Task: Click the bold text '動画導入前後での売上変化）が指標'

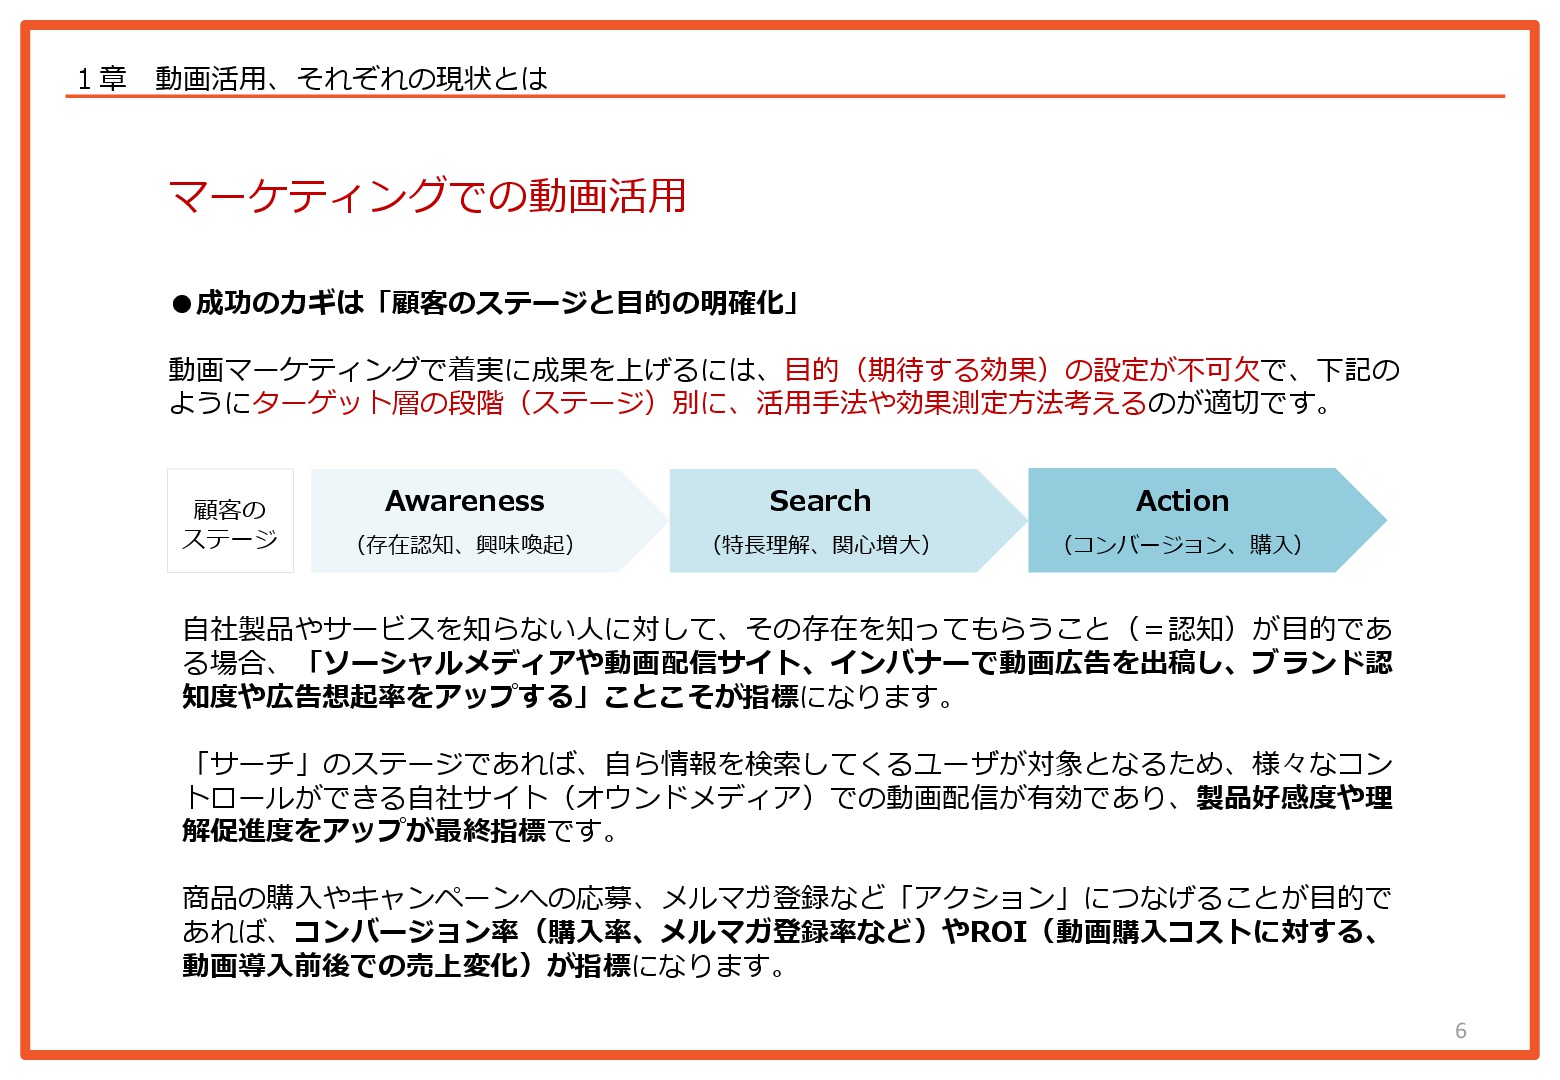Action: 406,966
